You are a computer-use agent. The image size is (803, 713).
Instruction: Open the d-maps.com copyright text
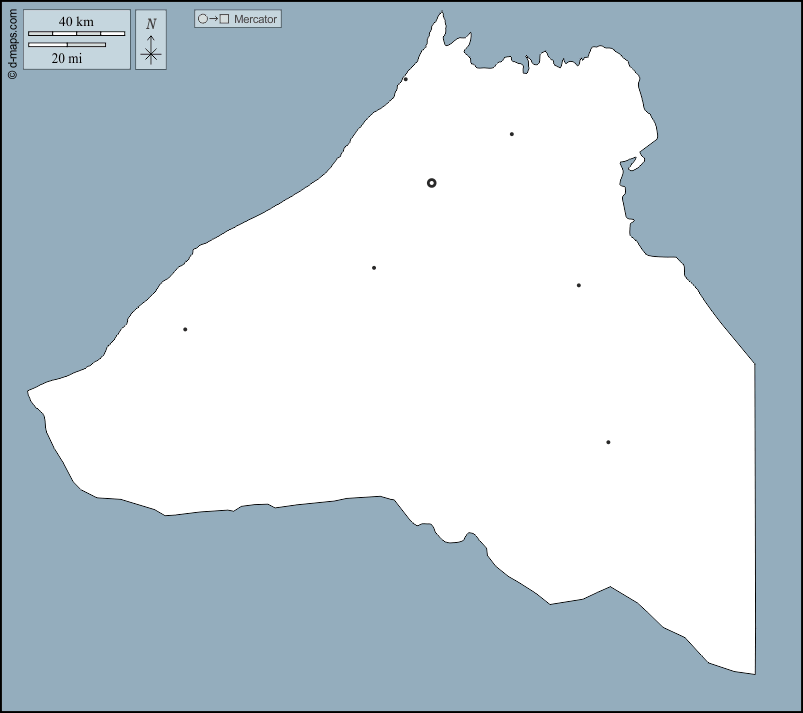tap(12, 43)
